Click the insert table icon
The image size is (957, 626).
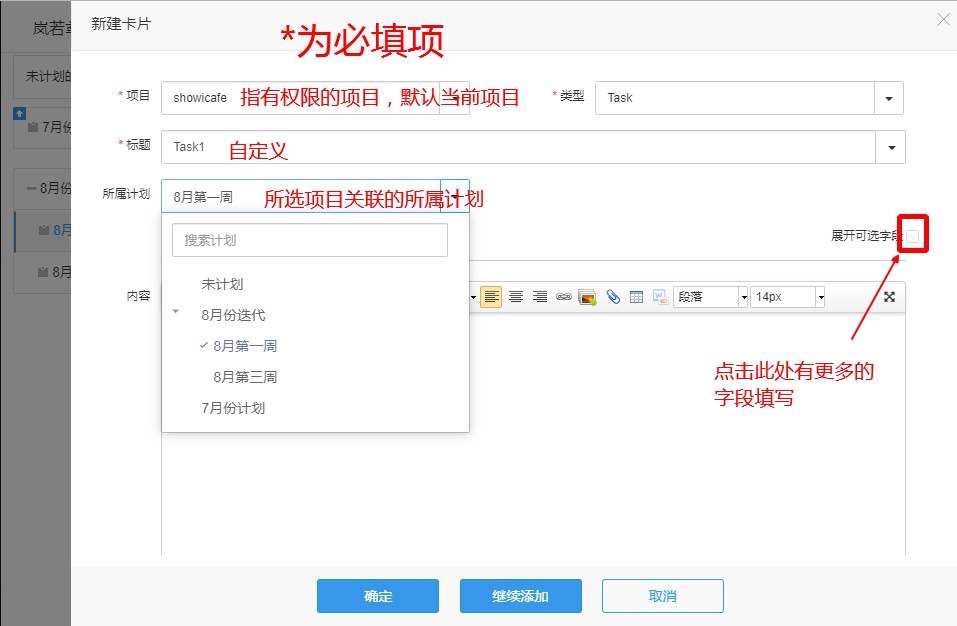[x=636, y=297]
